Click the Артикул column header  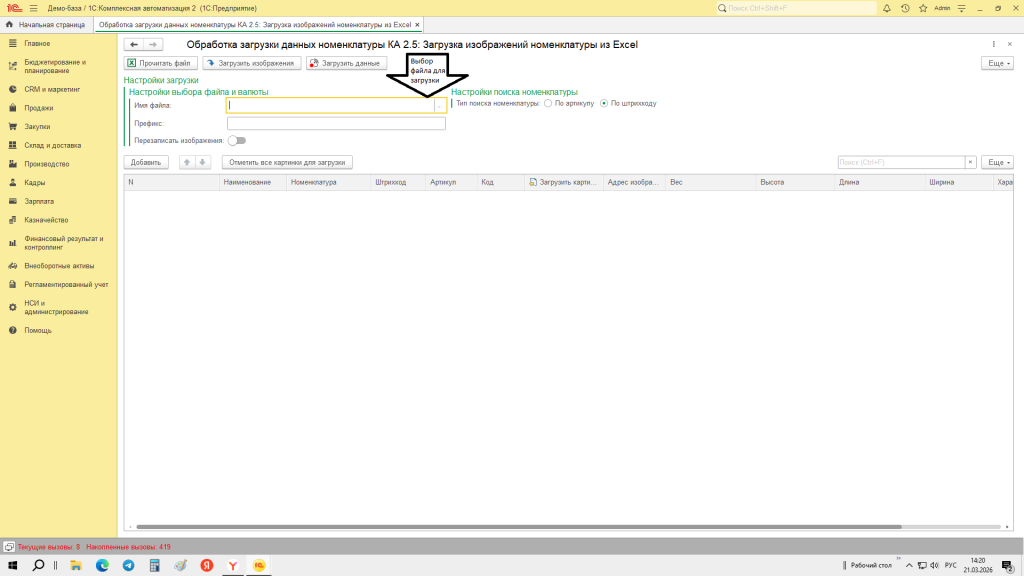tap(451, 182)
